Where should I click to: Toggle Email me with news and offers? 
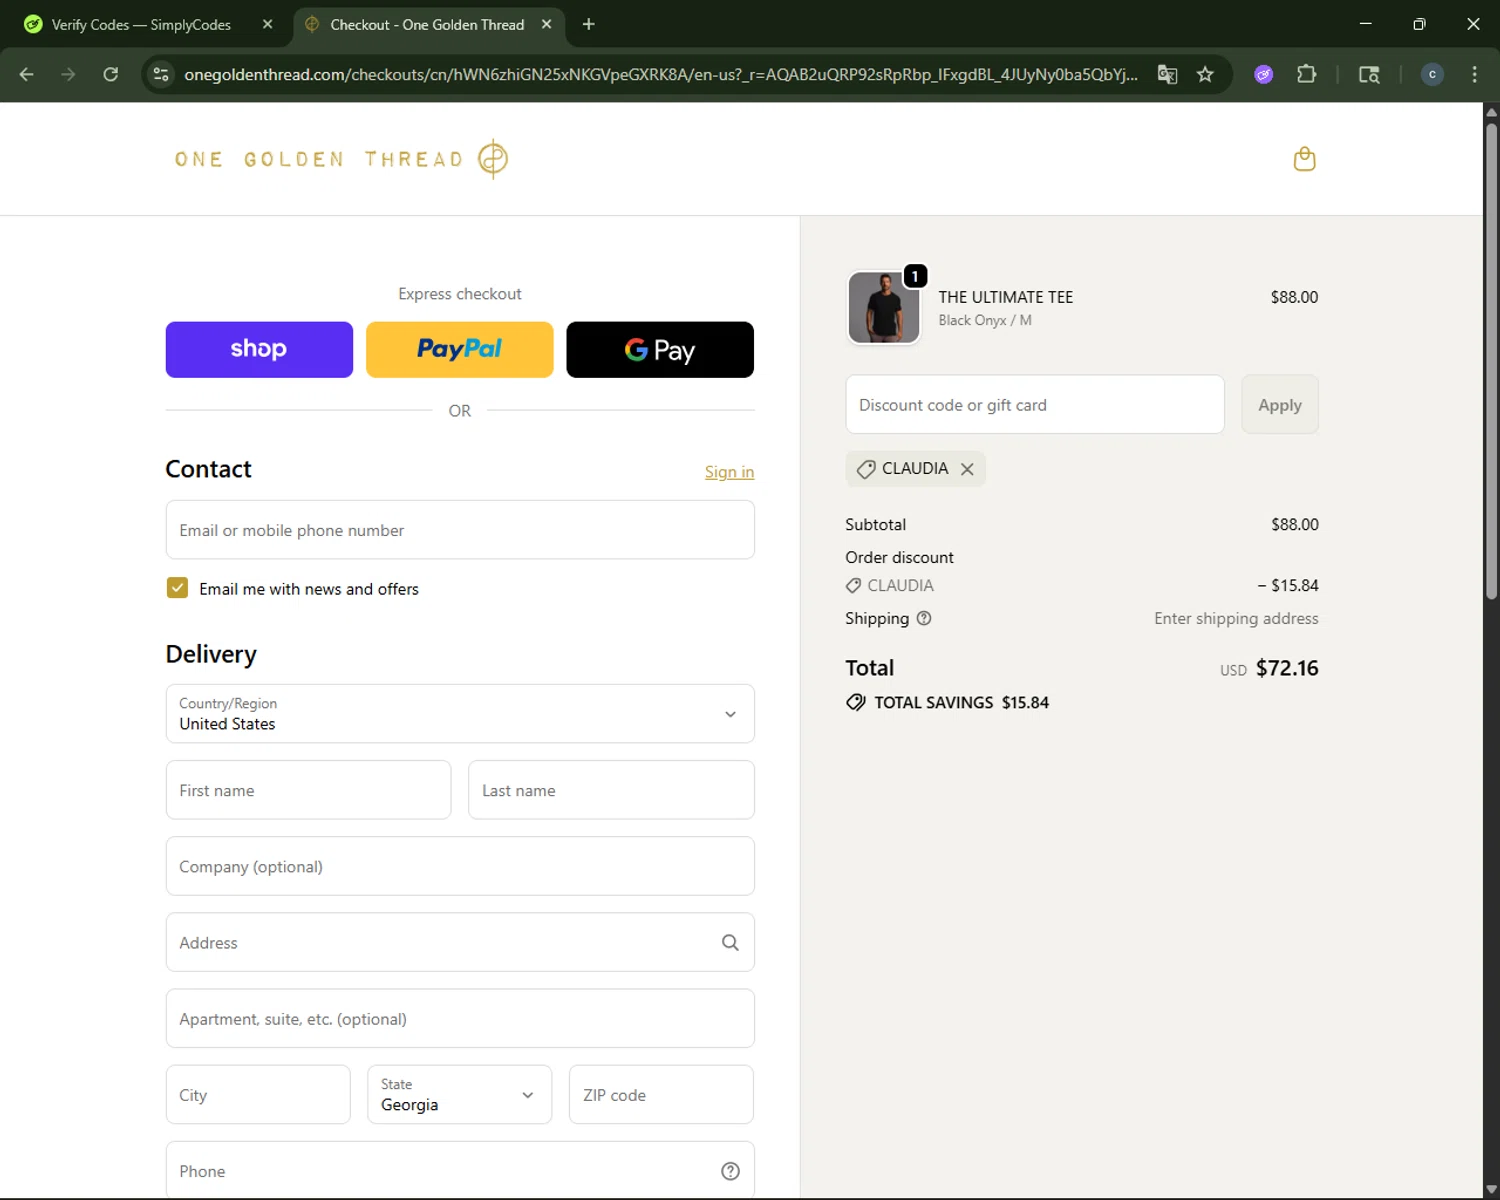click(177, 588)
